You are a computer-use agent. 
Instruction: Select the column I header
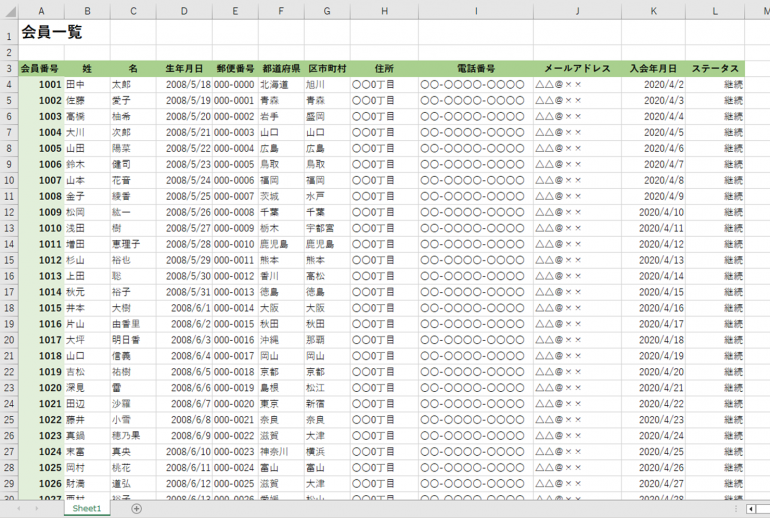tap(475, 11)
